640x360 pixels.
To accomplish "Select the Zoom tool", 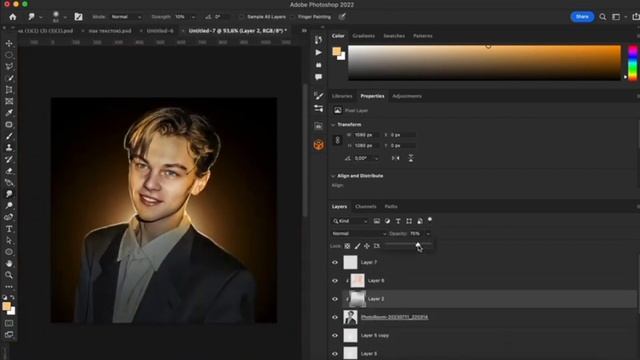I will 9,275.
